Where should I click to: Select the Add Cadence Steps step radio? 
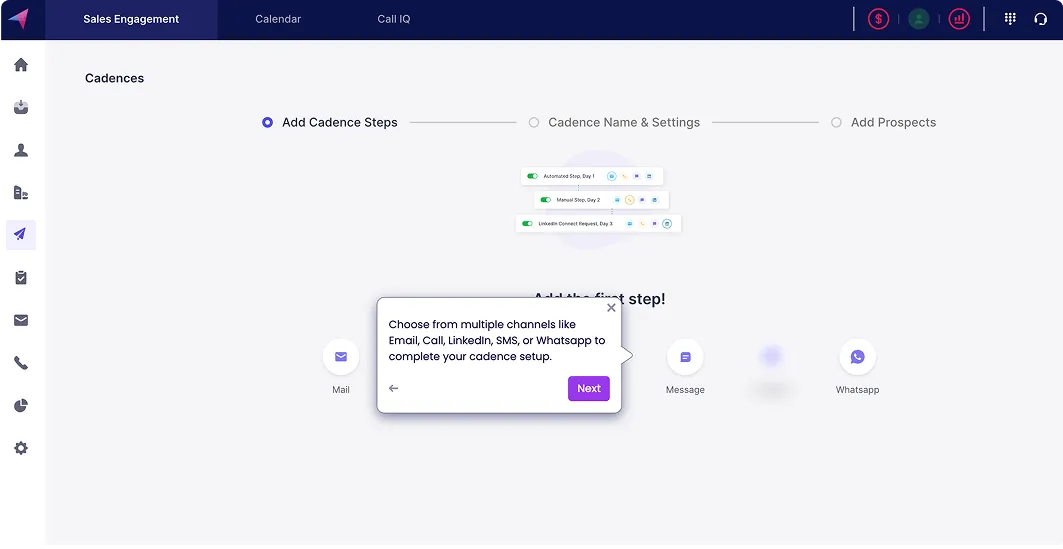pyautogui.click(x=268, y=123)
